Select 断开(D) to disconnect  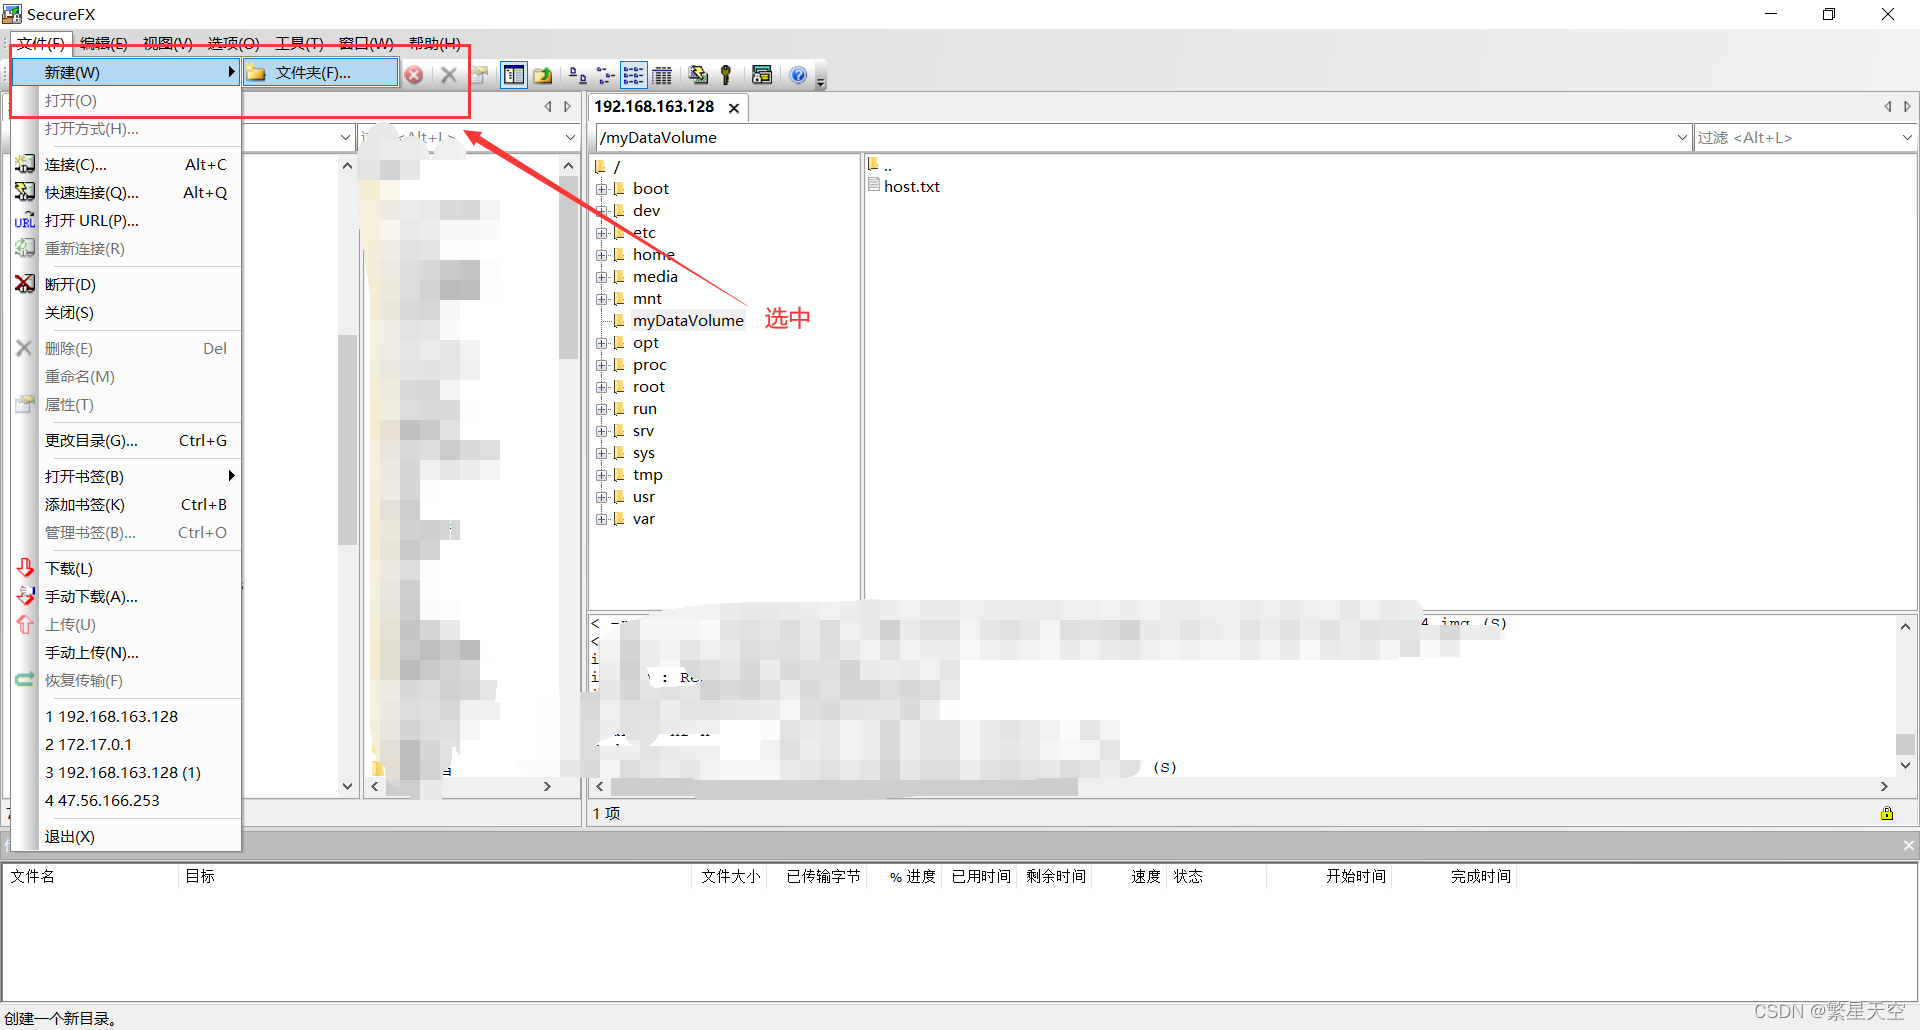126,285
